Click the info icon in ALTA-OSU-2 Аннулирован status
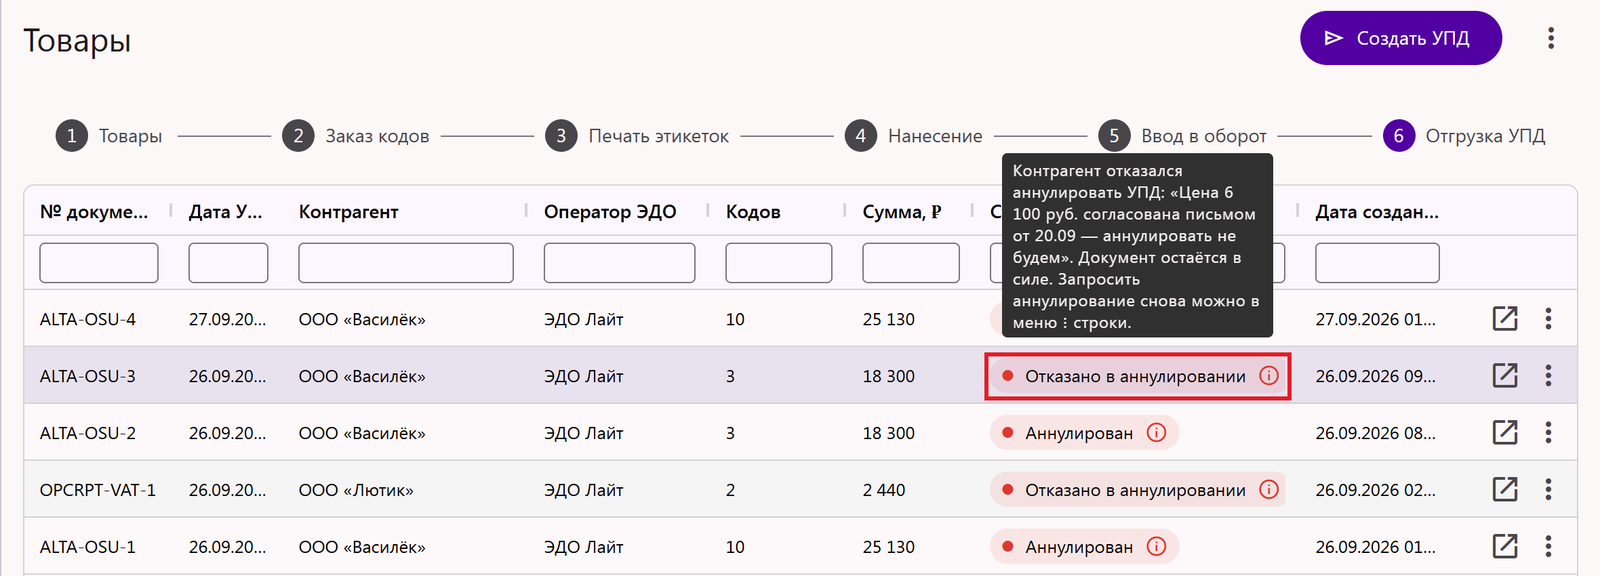The width and height of the screenshot is (1600, 576). tap(1156, 433)
